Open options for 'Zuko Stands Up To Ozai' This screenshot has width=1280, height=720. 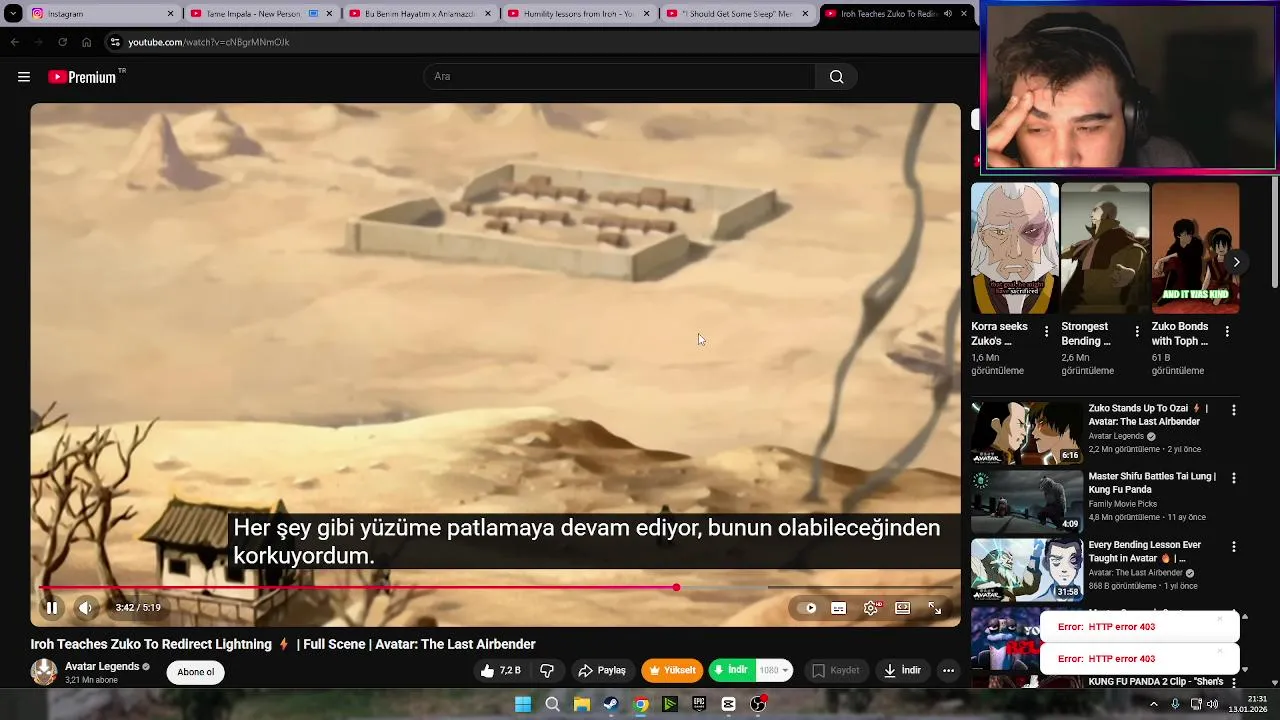1234,410
